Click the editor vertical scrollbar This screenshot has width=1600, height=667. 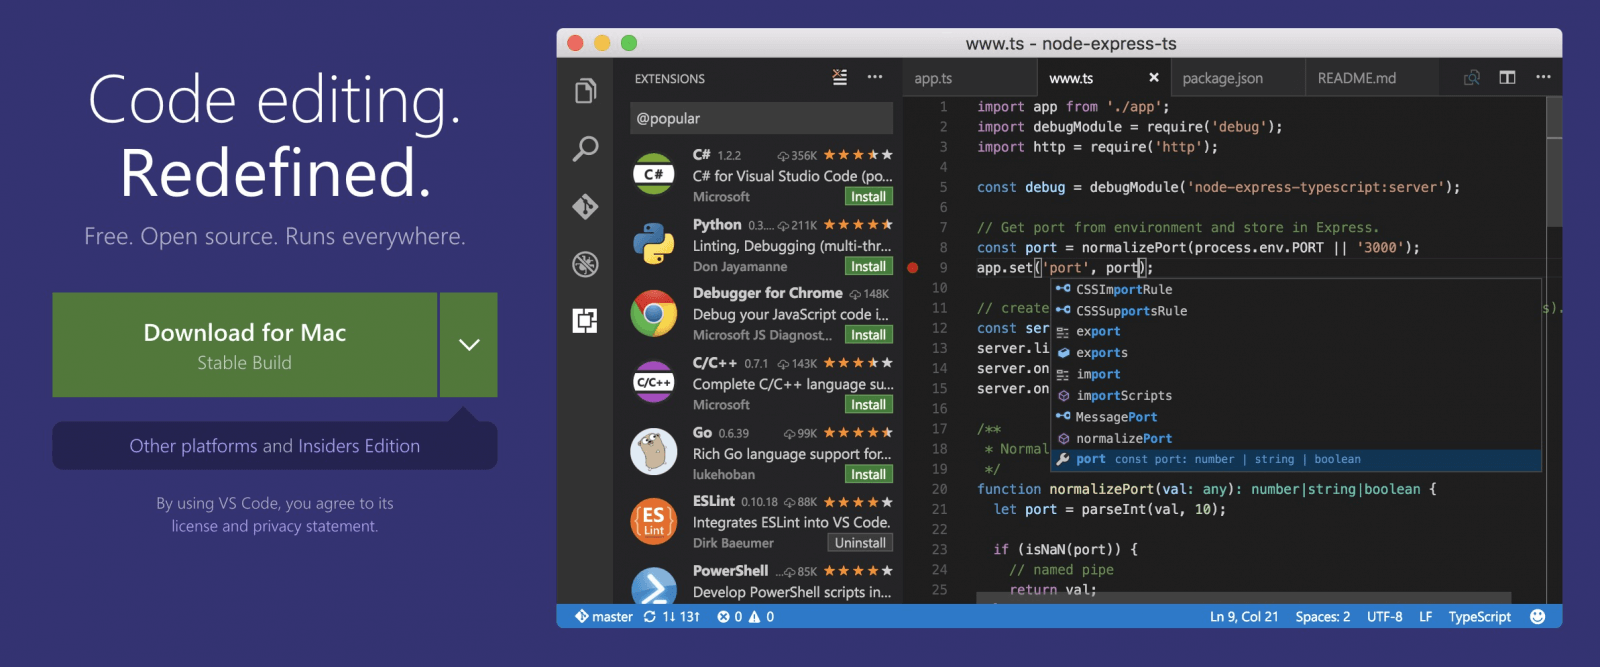coord(1554,162)
